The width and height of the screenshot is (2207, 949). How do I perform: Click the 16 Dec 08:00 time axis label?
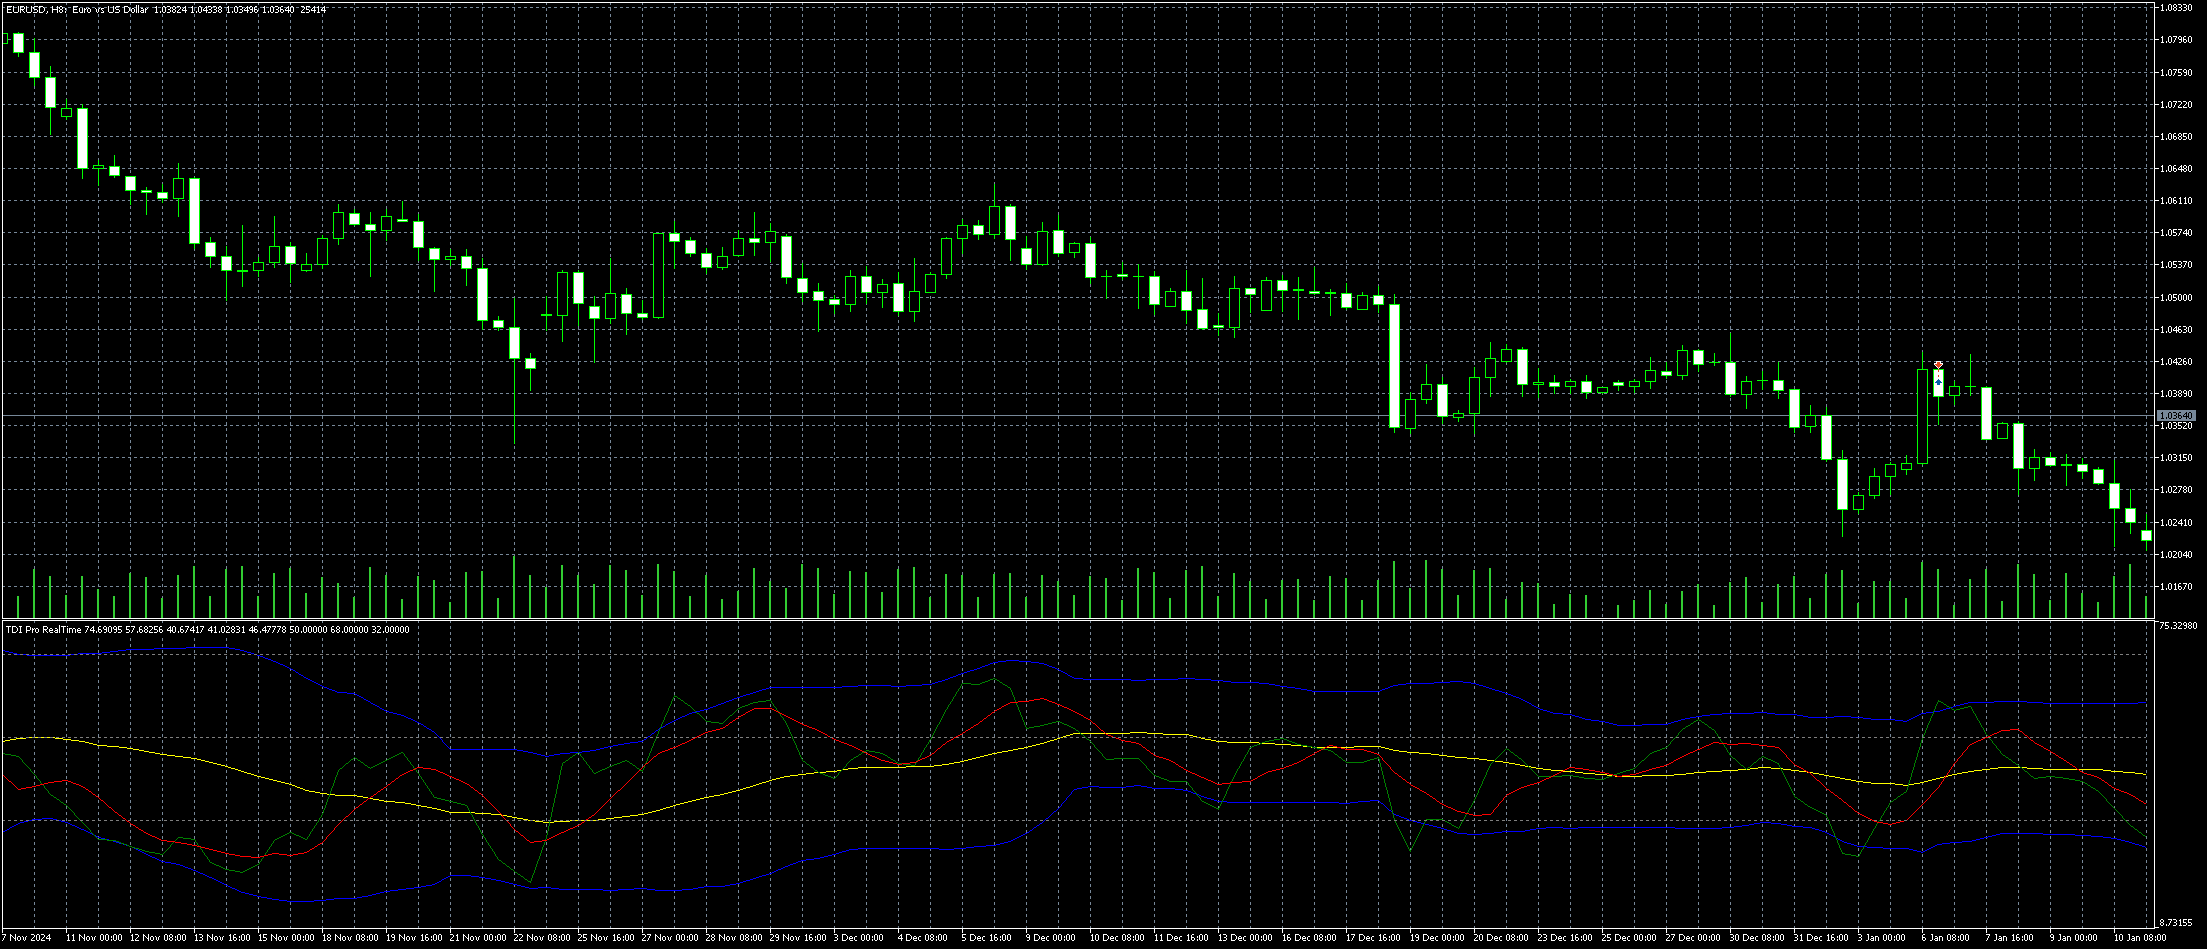(x=1310, y=938)
